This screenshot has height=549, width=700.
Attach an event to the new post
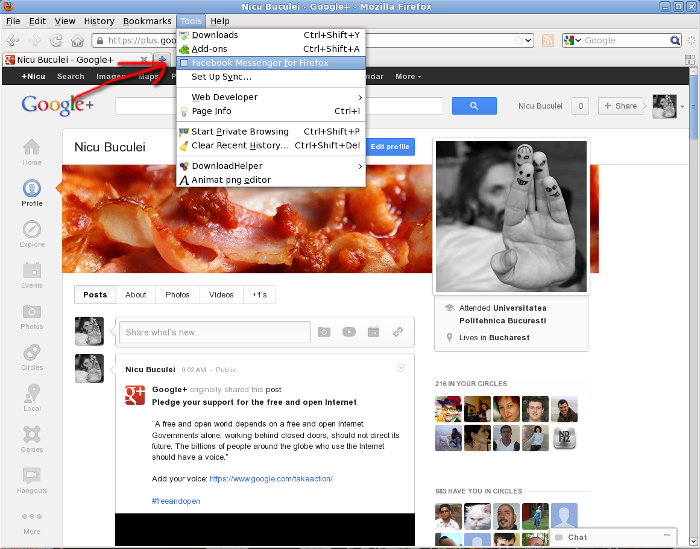pos(374,332)
